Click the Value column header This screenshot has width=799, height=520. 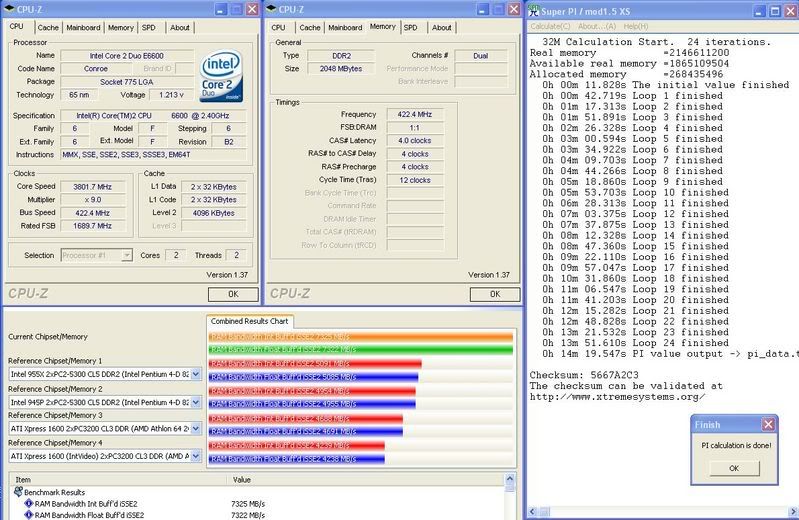365,480
